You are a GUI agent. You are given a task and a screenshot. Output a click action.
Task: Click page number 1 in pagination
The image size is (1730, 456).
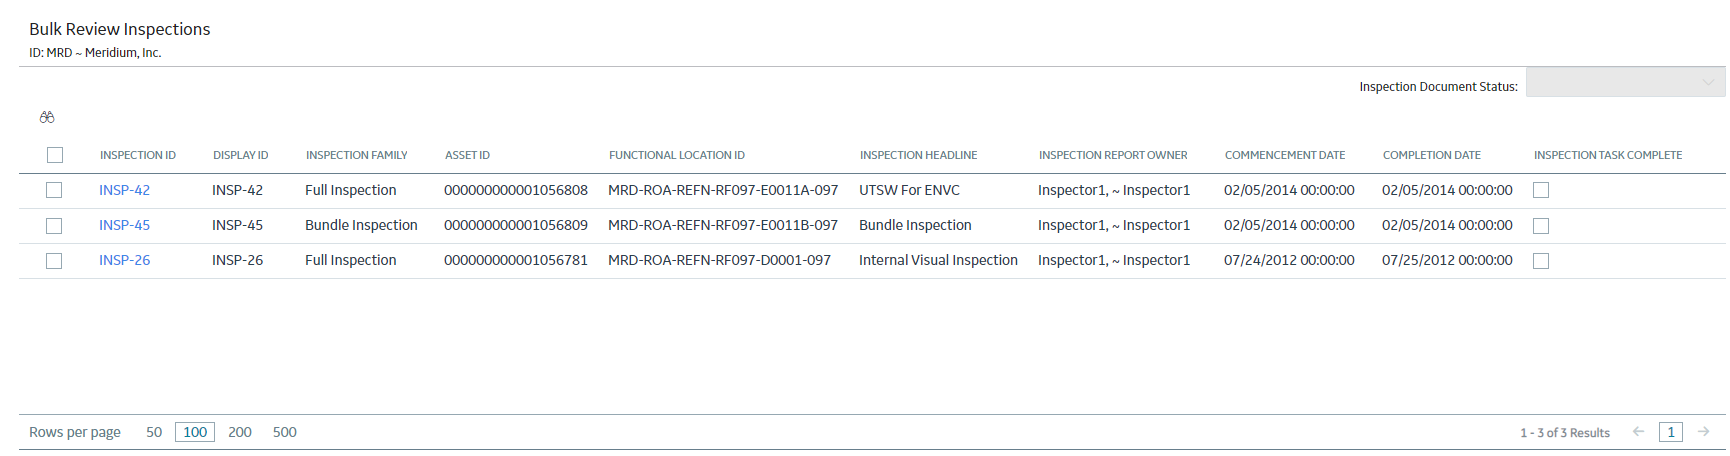click(x=1670, y=432)
